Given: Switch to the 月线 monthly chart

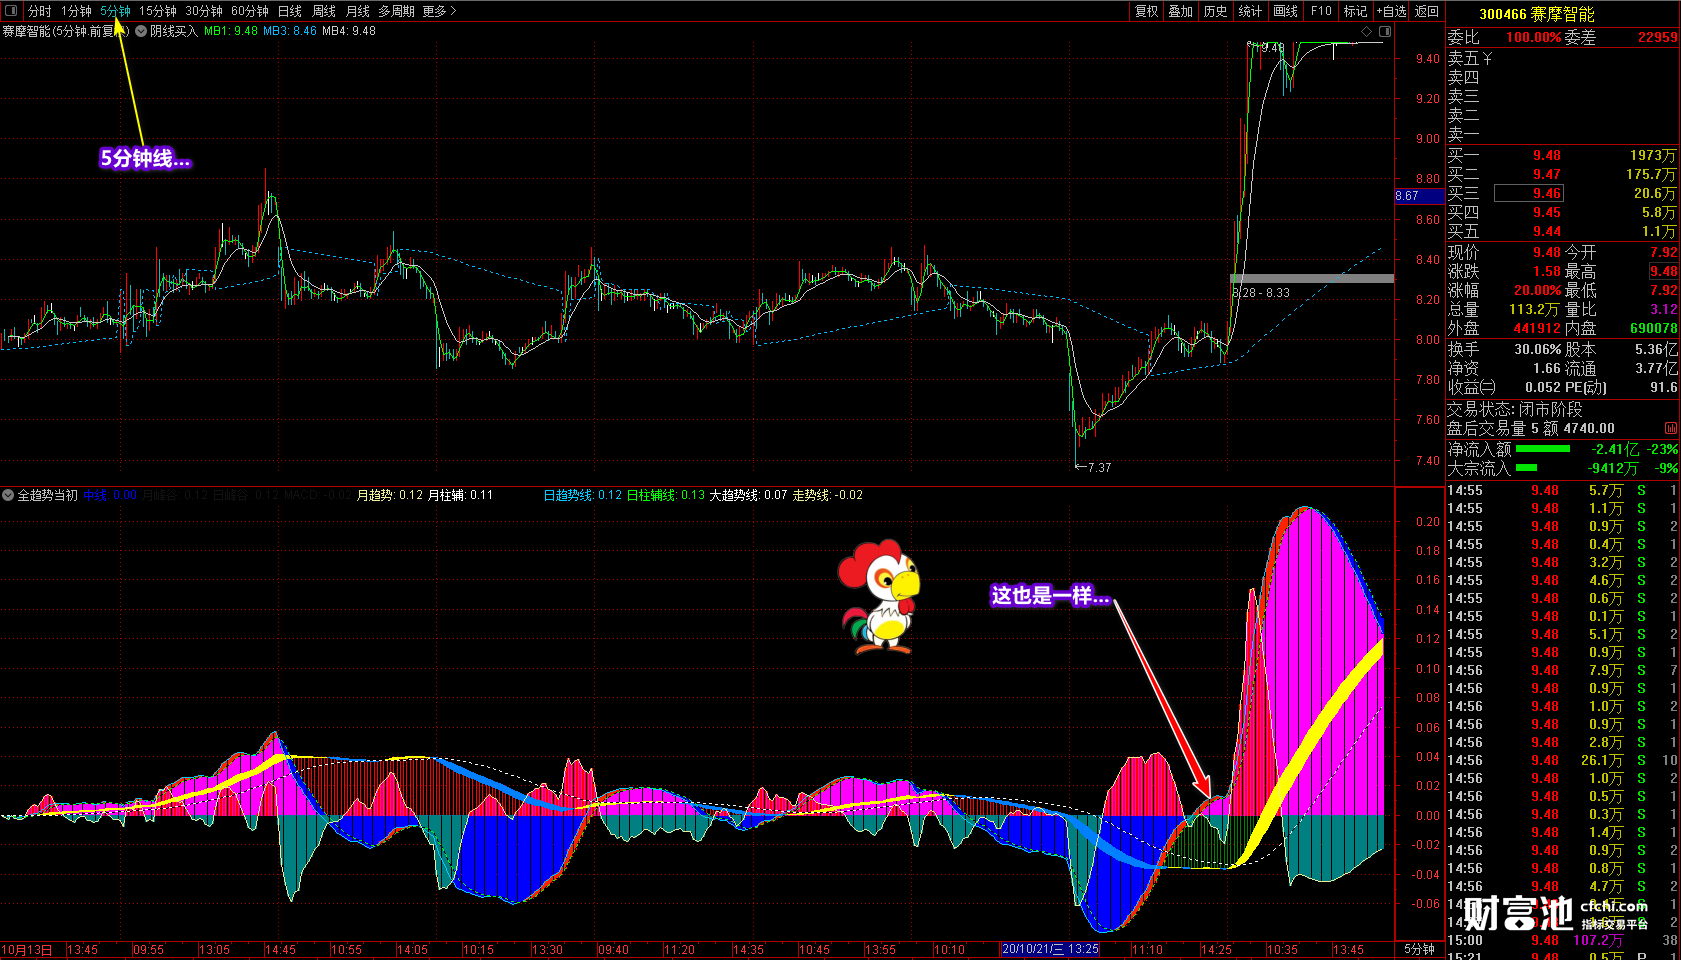Looking at the screenshot, I should (x=357, y=11).
